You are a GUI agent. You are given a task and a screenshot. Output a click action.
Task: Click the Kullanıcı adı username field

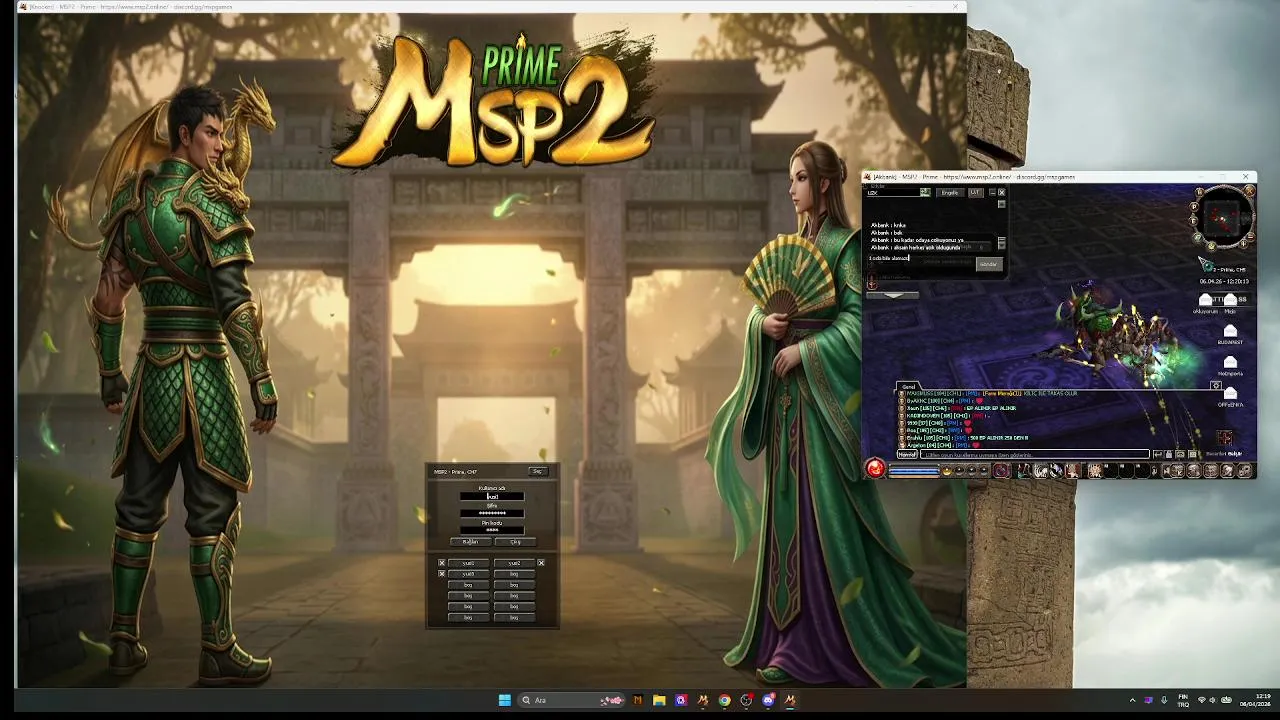(x=492, y=496)
